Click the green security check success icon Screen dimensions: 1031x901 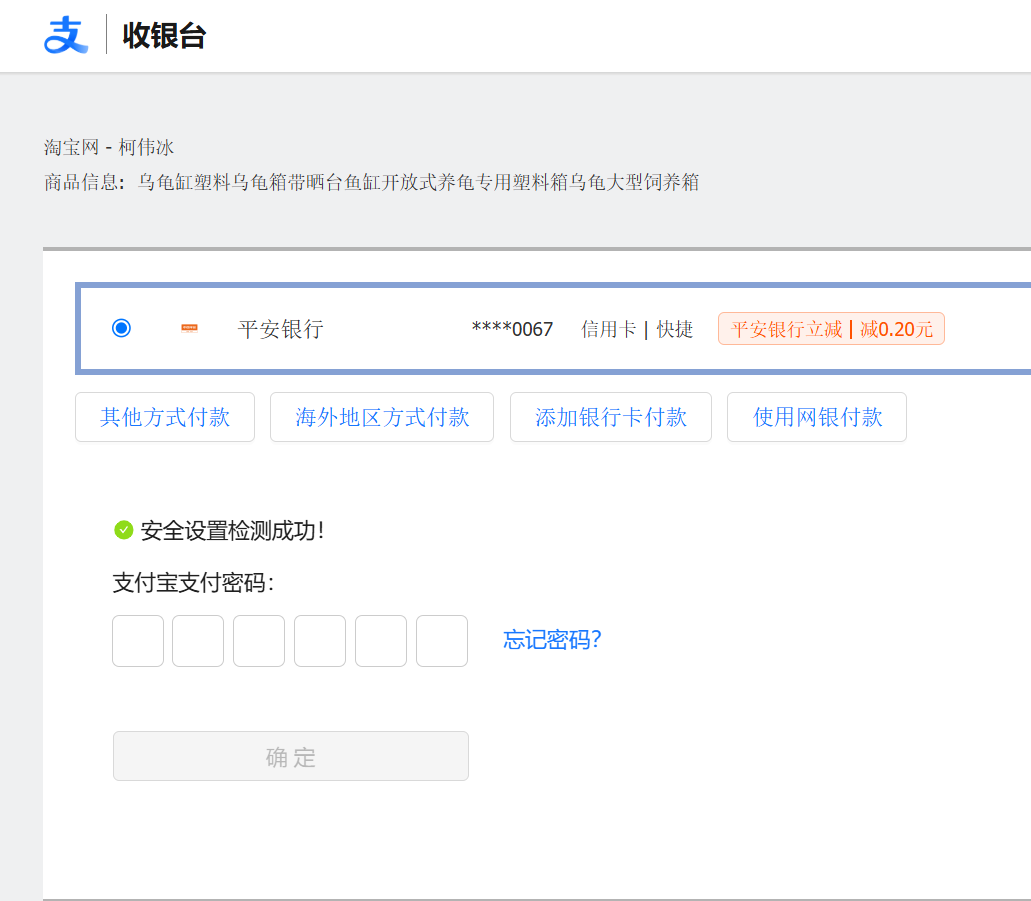tap(124, 530)
